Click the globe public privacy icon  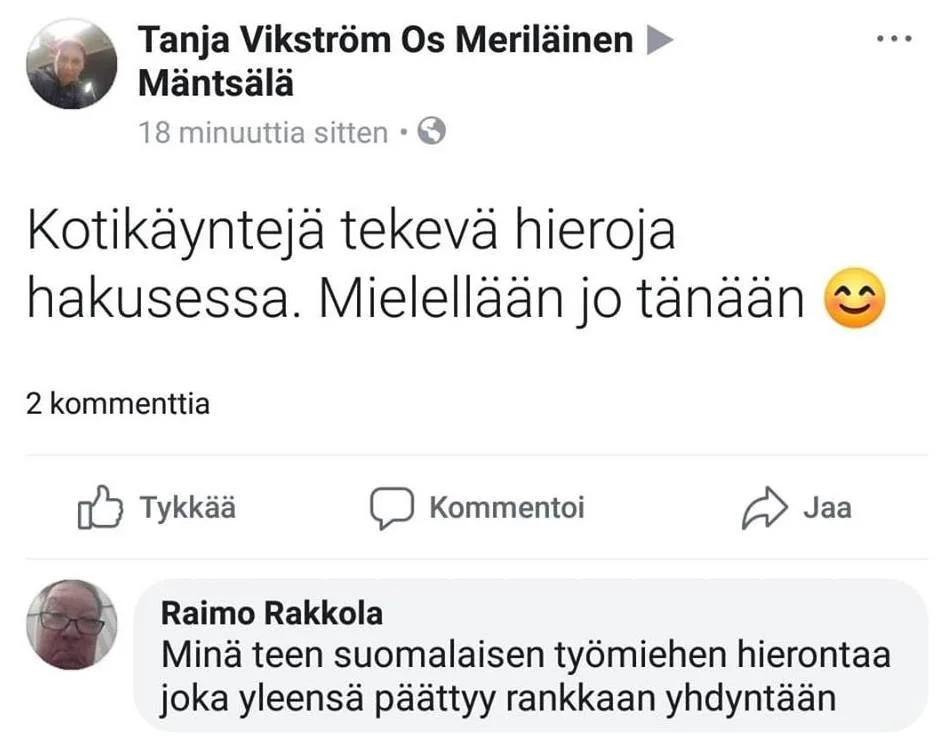pos(431,131)
